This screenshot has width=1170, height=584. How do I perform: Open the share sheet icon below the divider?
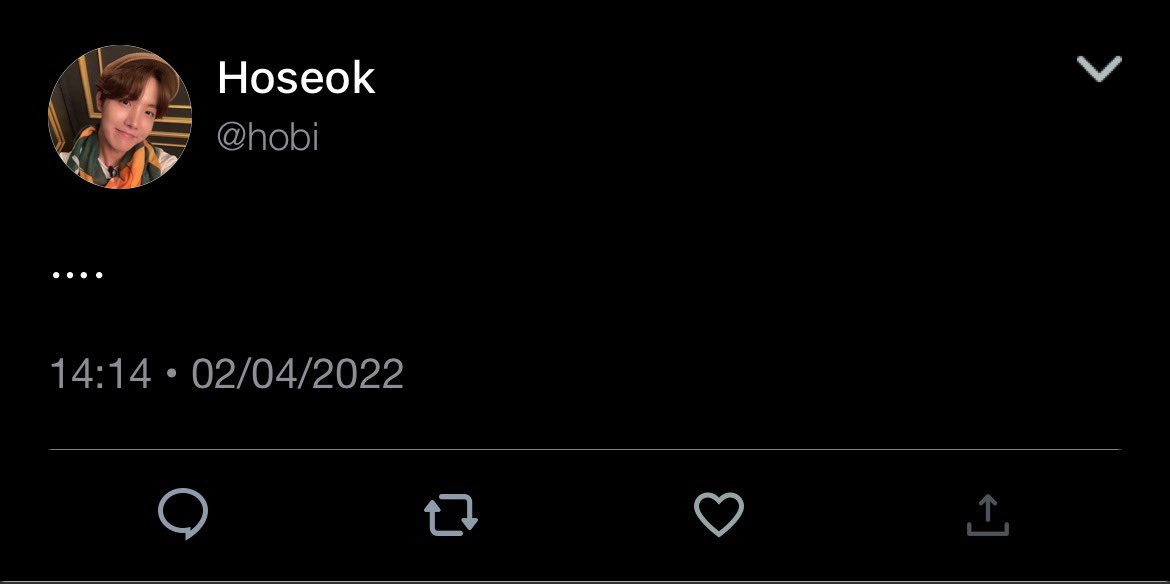tap(987, 515)
